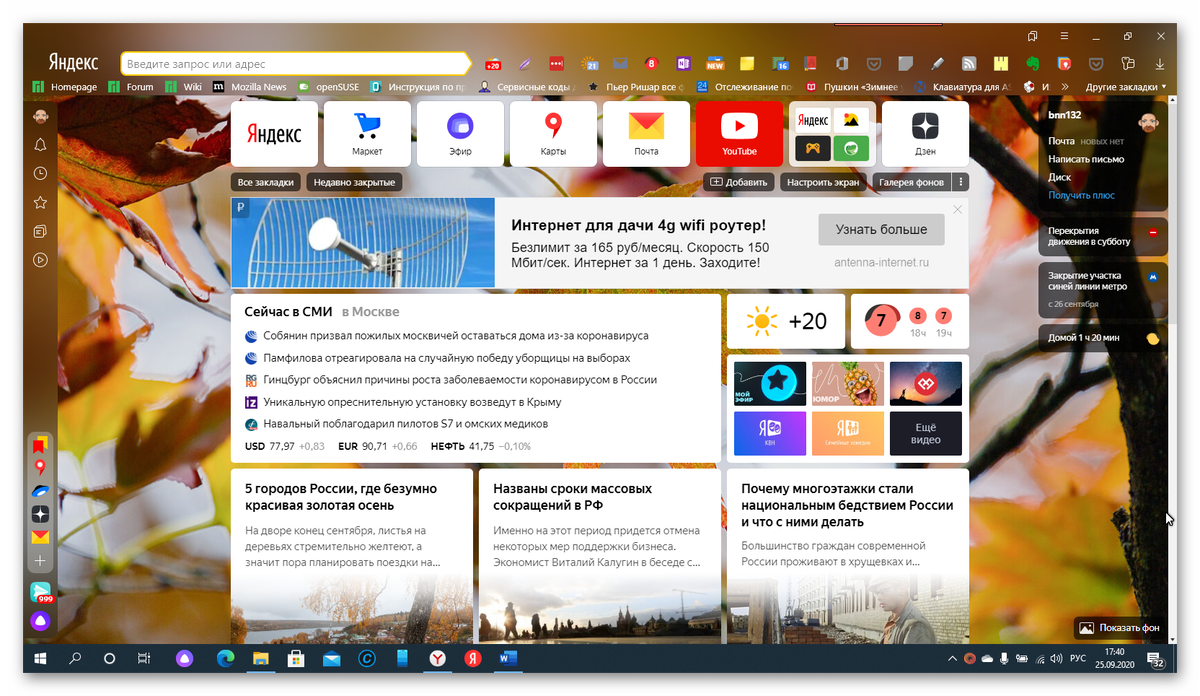Switch keyboard language РУС in tray
1200x696 pixels.
click(1078, 659)
